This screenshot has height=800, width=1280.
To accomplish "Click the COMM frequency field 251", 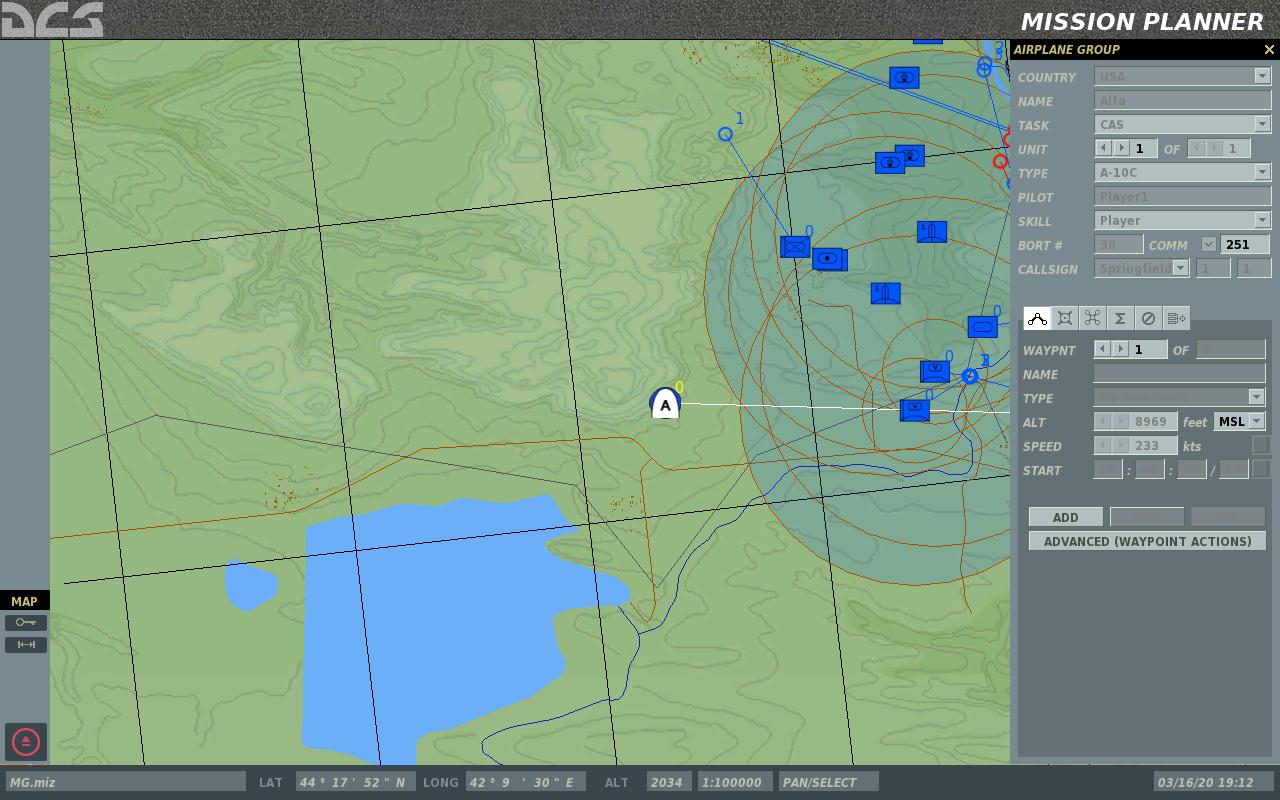I will click(x=1245, y=244).
